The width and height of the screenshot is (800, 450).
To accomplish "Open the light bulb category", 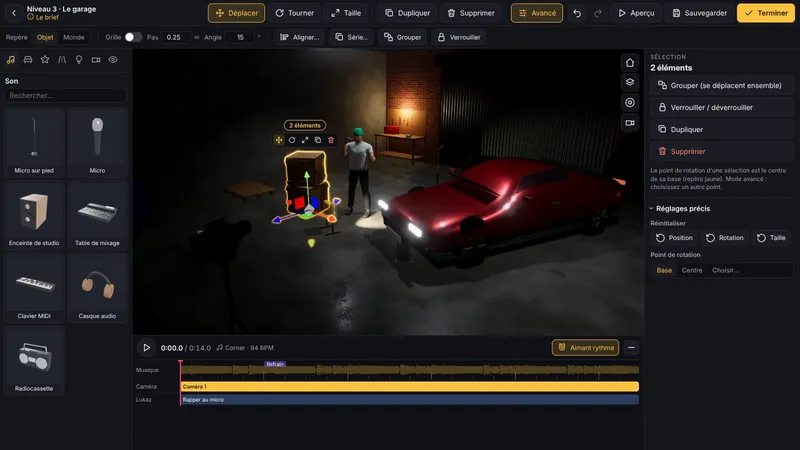I will (79, 60).
